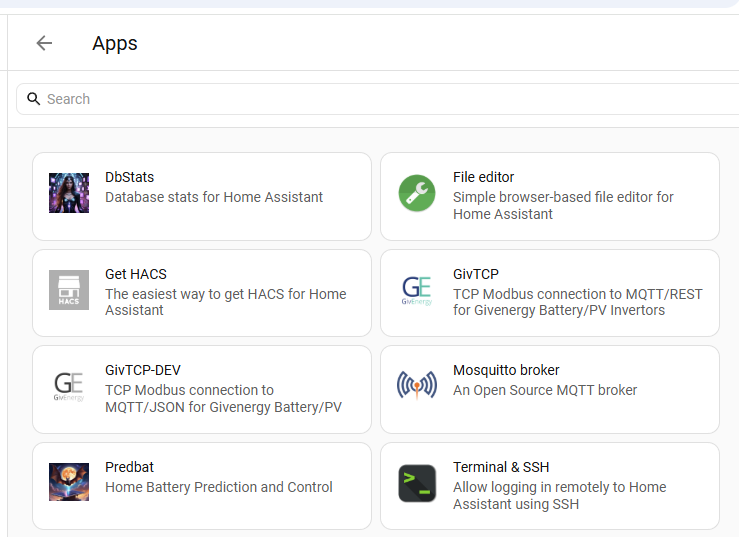Screen dimensions: 739x537
Task: Open the GivTCP-DEV title
Action: [x=143, y=370]
